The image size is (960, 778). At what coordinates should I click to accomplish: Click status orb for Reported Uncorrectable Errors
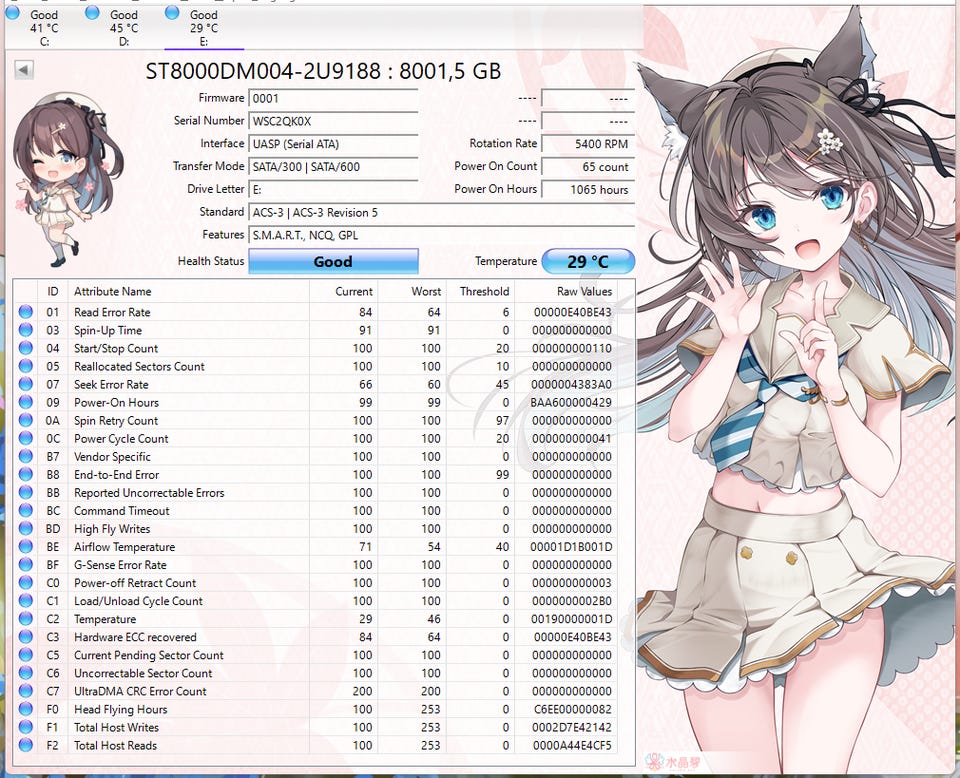26,493
